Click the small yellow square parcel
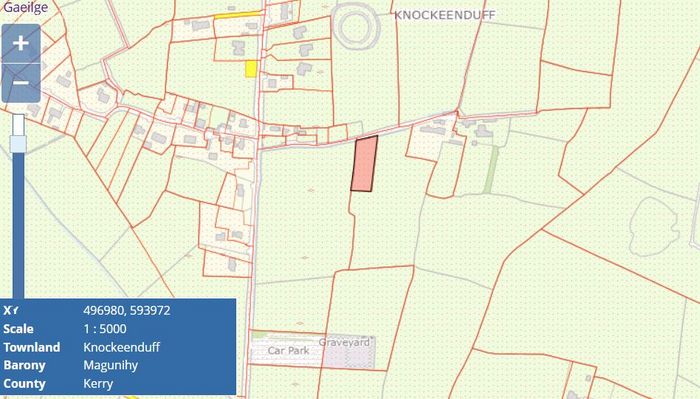The width and height of the screenshot is (700, 399). (x=251, y=69)
